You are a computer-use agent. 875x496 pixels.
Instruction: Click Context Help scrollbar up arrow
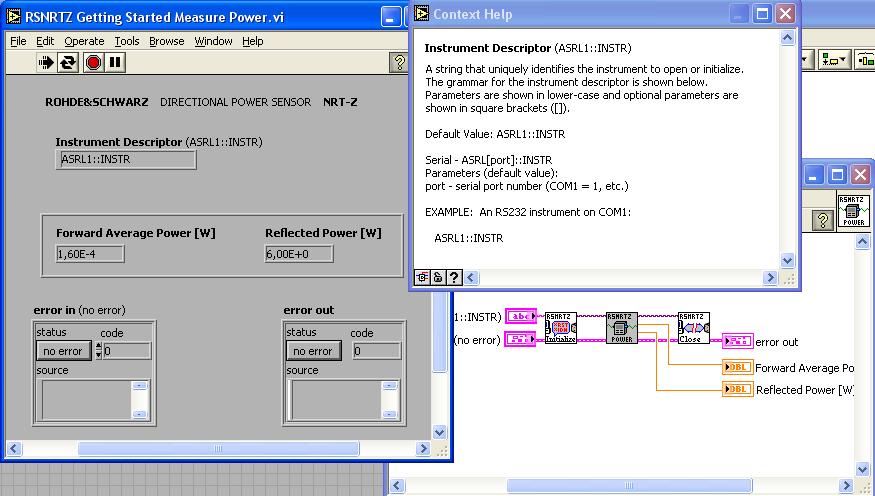(x=787, y=37)
